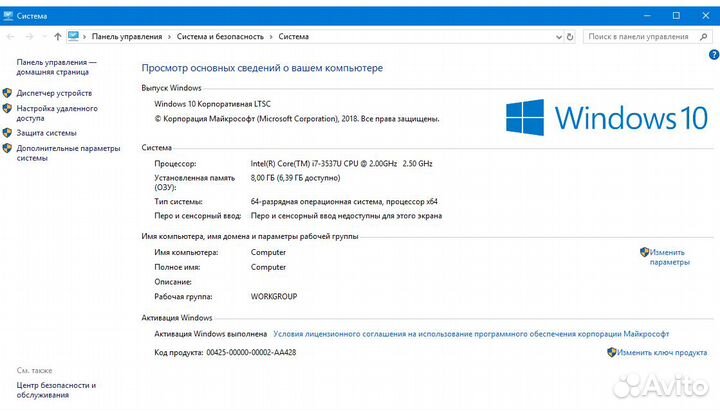Viewport: 720px width, 411px height.
Task: Click the Windows 10 logo image
Action: [607, 118]
